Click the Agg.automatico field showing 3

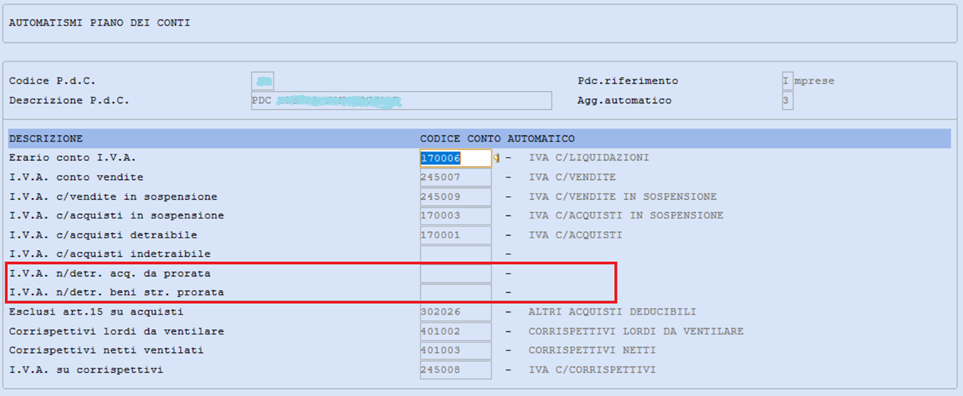coord(787,101)
